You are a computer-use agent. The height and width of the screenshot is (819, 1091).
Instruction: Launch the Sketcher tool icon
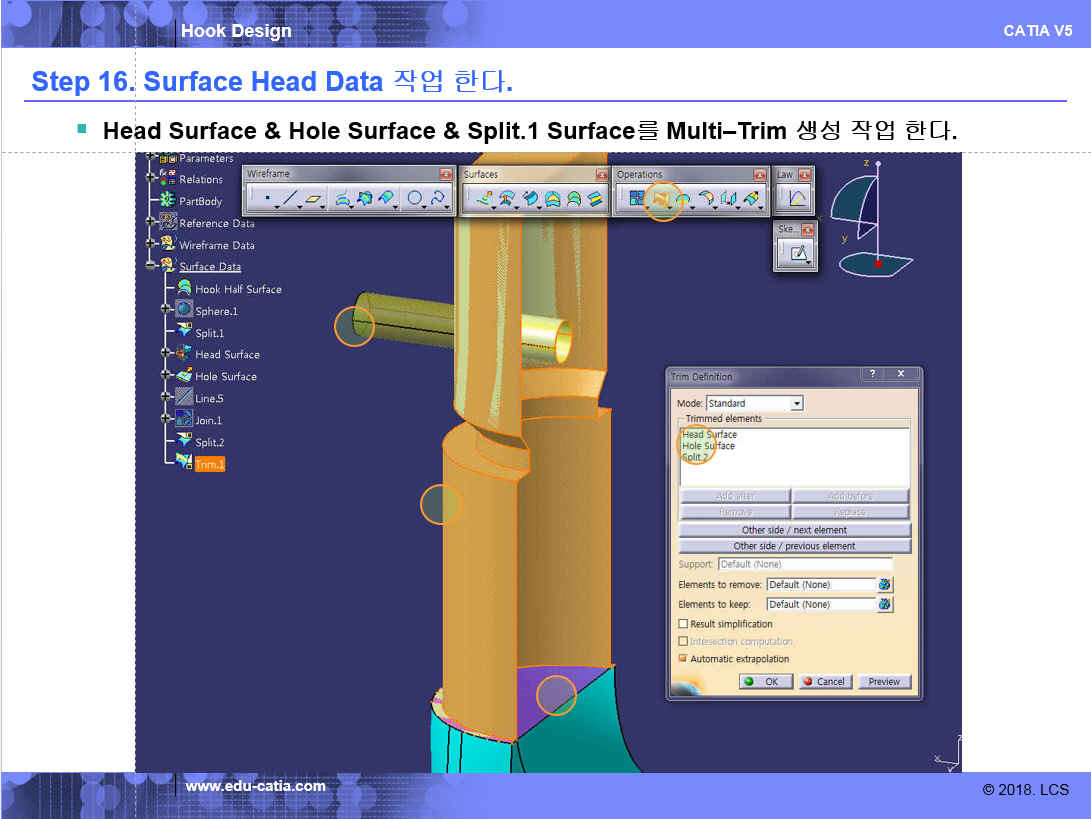coord(797,254)
